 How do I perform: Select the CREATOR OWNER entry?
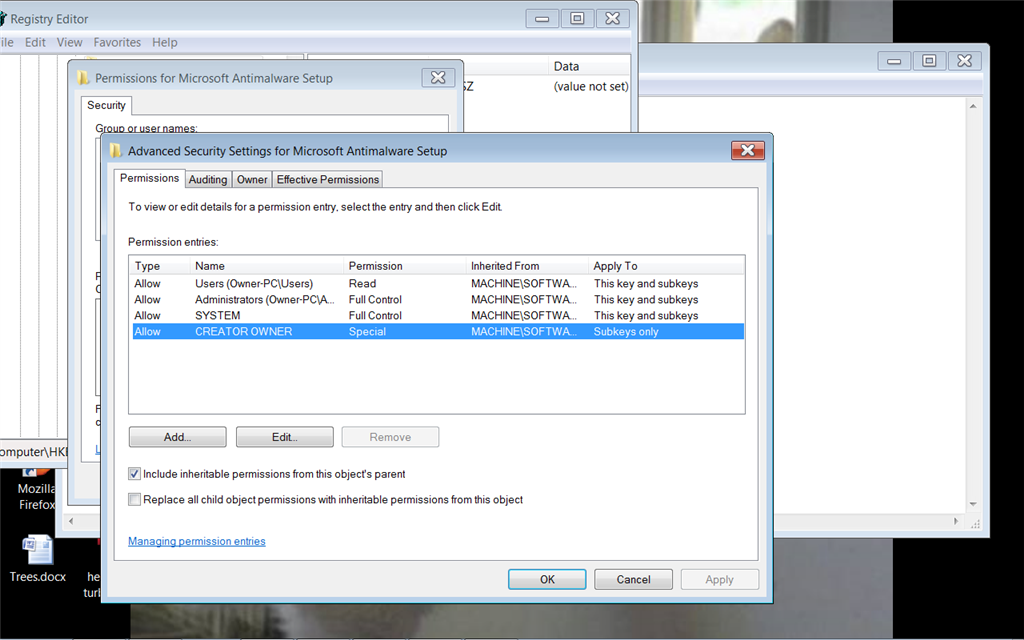point(438,332)
